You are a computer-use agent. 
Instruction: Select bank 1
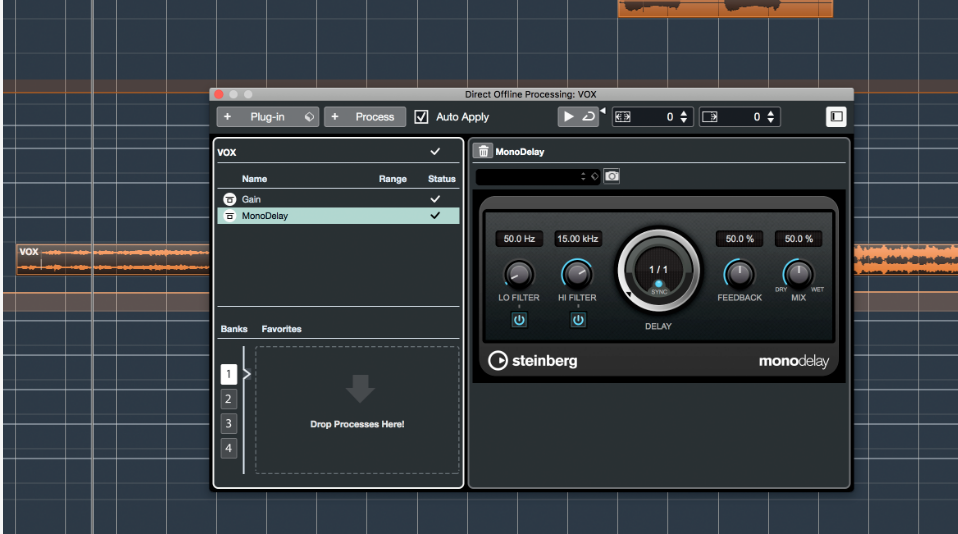pos(229,374)
